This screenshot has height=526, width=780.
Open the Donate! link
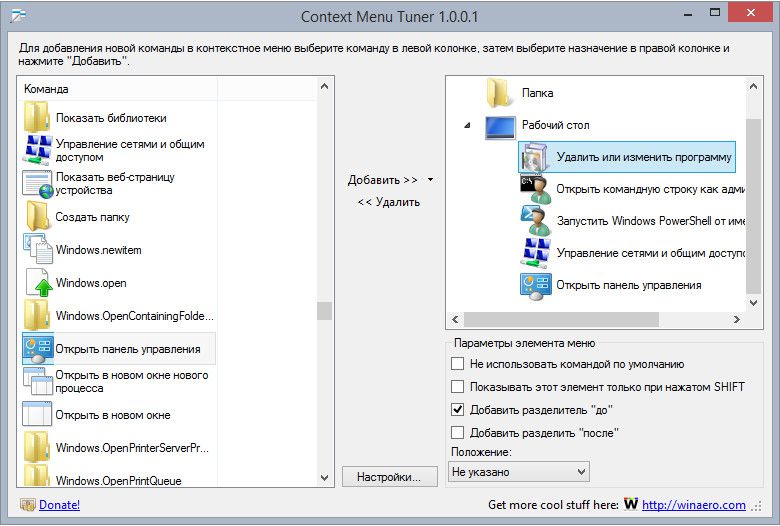(x=59, y=505)
